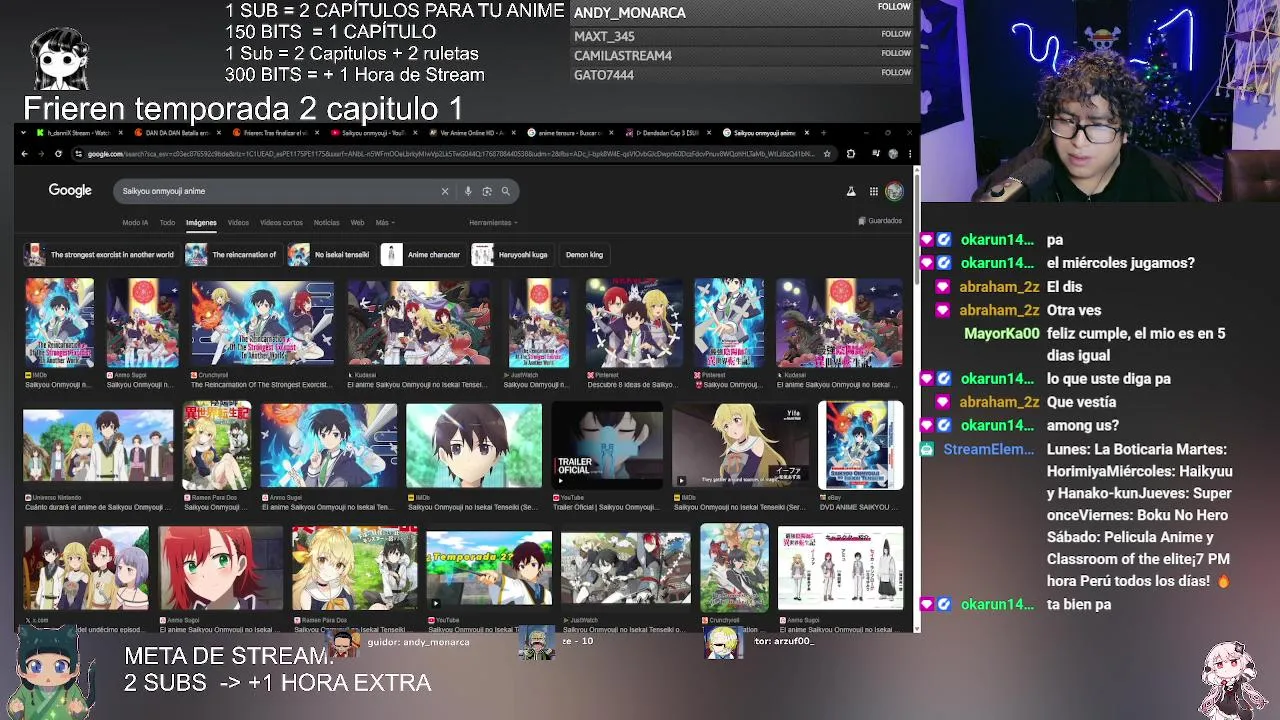This screenshot has width=1280, height=720.
Task: Open the Google apps grid
Action: tap(873, 191)
